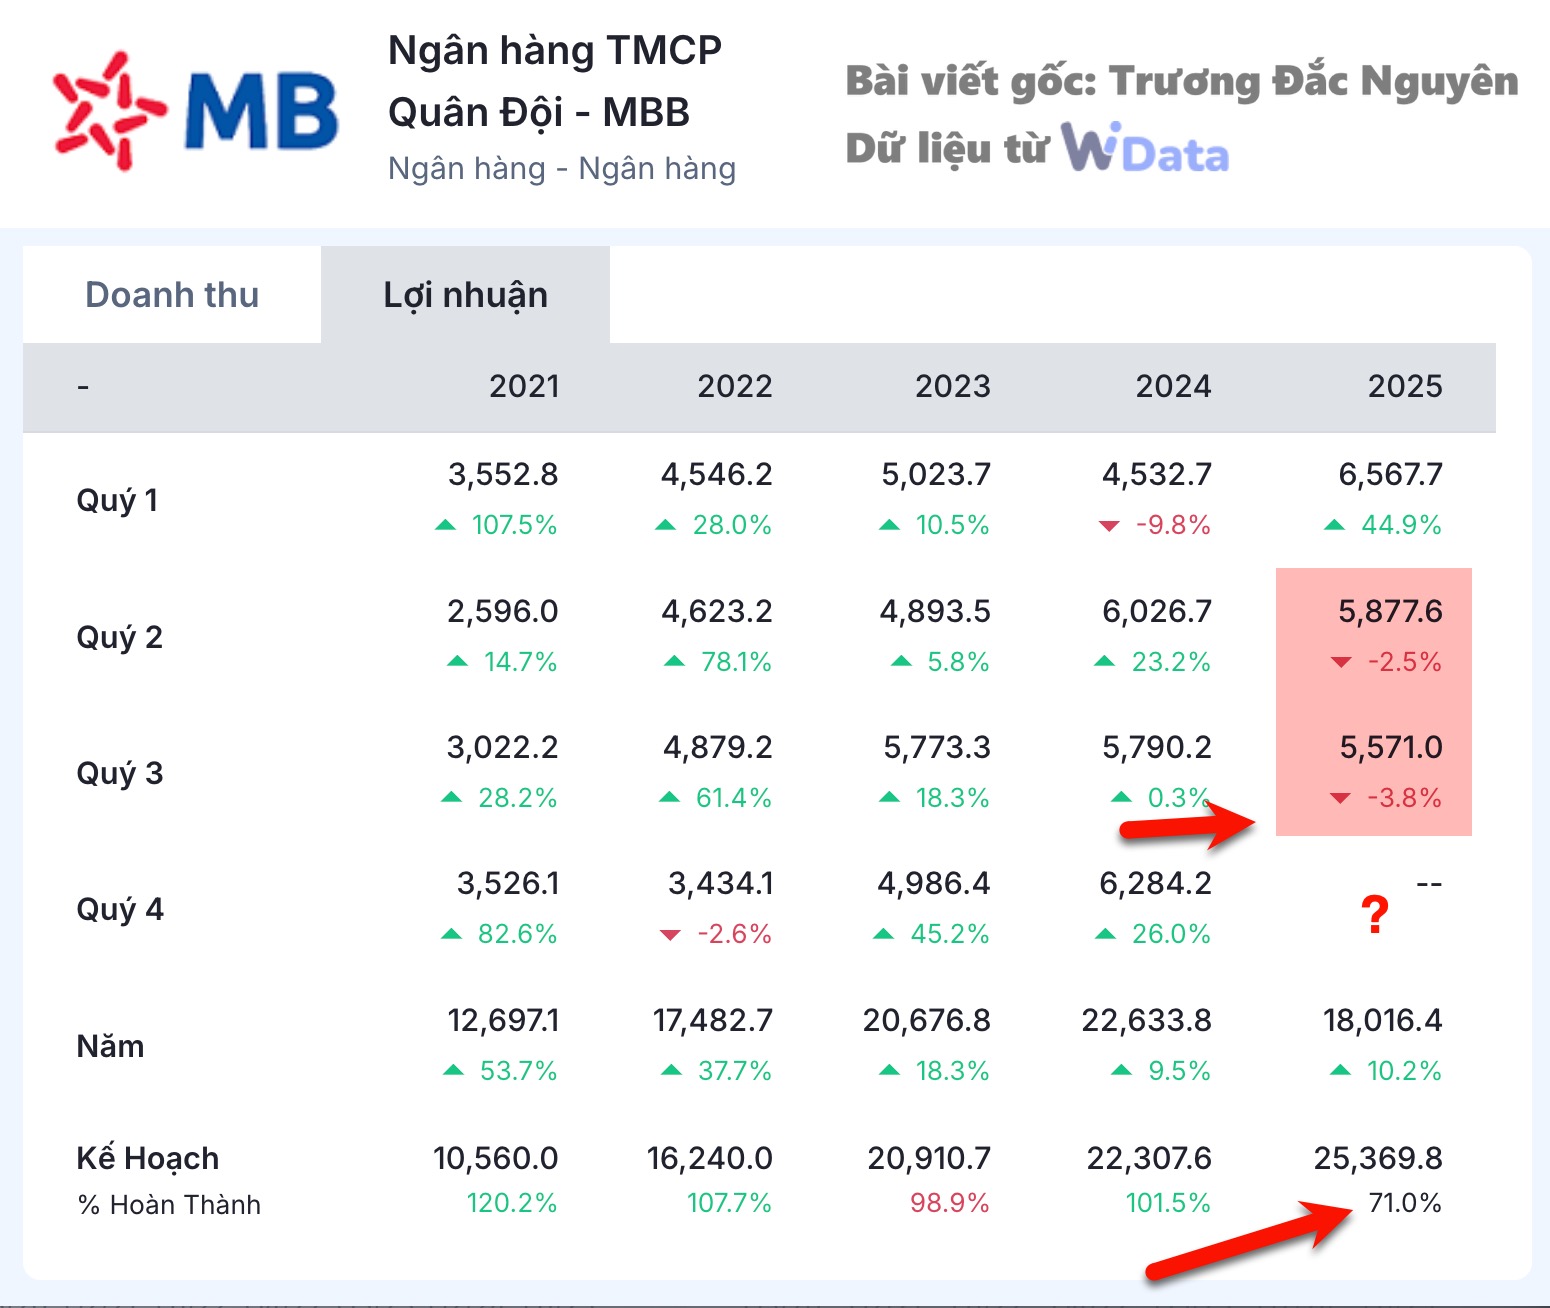The image size is (1550, 1308).
Task: Click the value 5,877.6
Action: click(x=1391, y=611)
